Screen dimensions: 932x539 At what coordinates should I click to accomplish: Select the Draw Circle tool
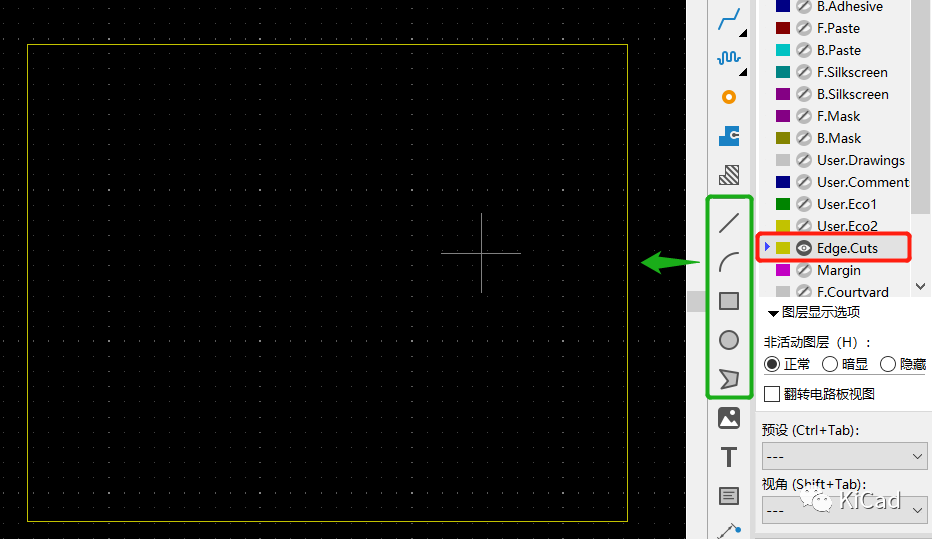point(729,340)
